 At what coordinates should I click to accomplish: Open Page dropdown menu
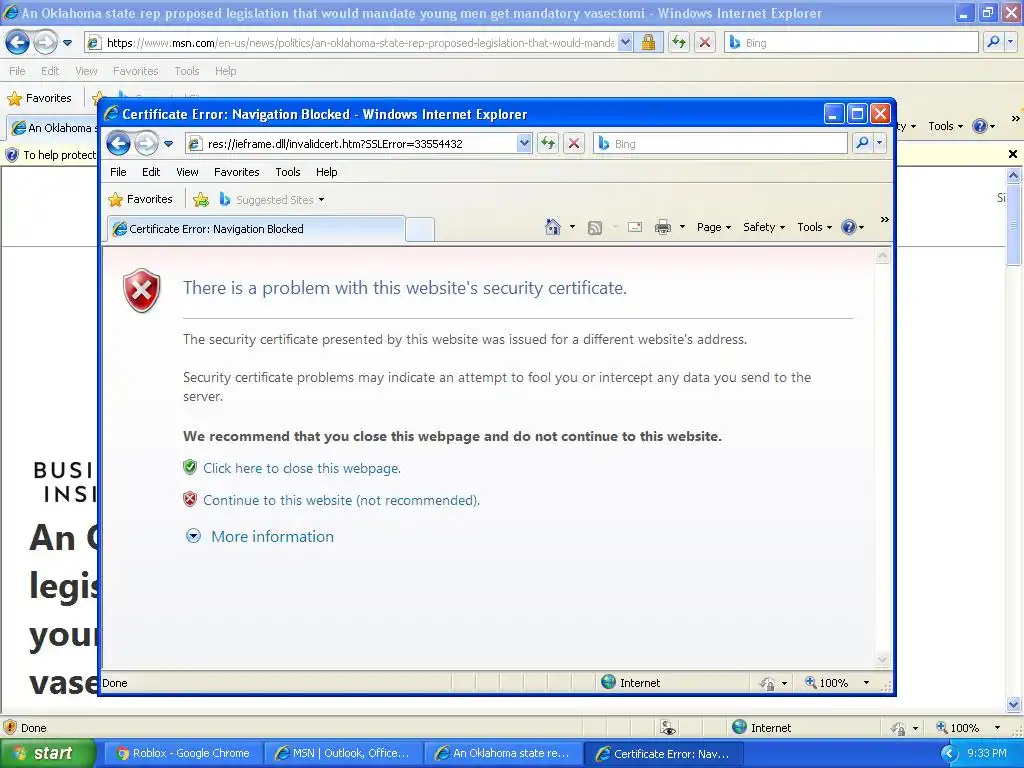pyautogui.click(x=714, y=227)
